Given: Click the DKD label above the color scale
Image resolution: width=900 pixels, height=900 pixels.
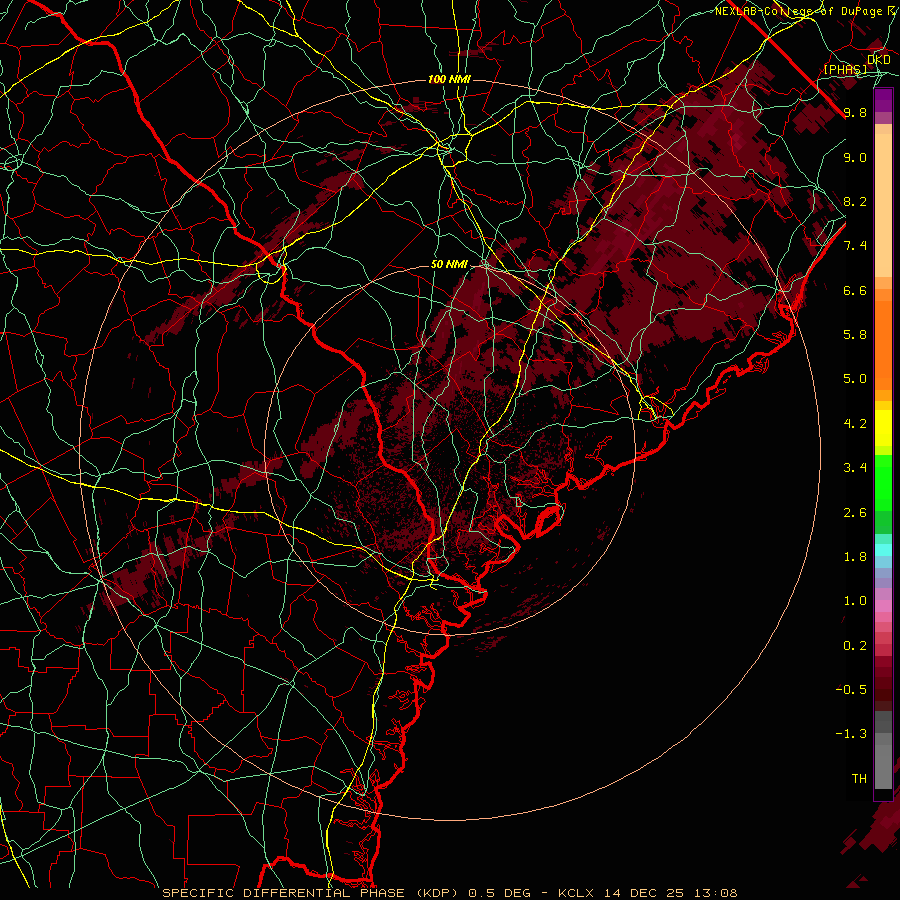Looking at the screenshot, I should pyautogui.click(x=879, y=59).
